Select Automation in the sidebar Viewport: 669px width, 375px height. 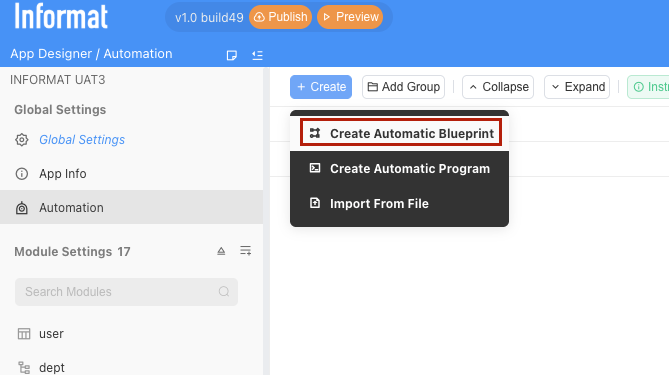131,207
